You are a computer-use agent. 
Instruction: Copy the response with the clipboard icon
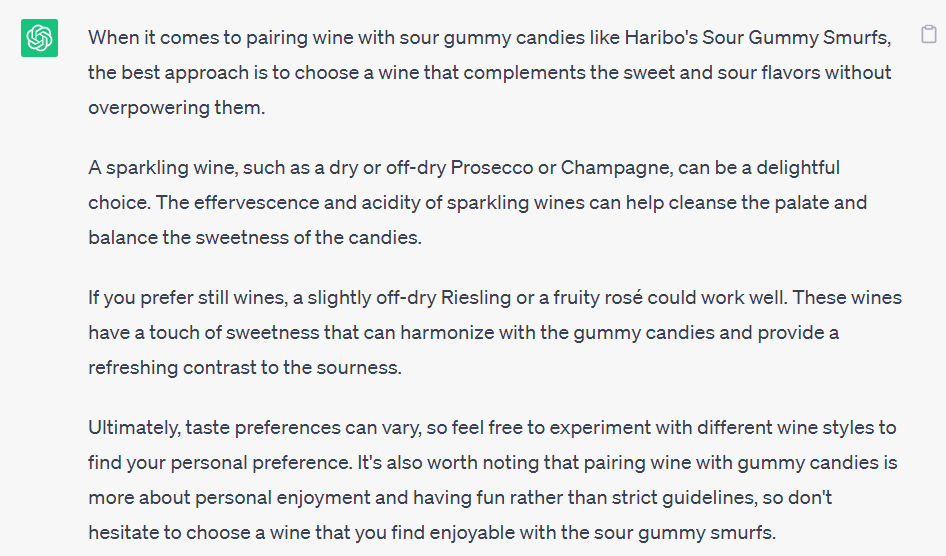click(929, 34)
